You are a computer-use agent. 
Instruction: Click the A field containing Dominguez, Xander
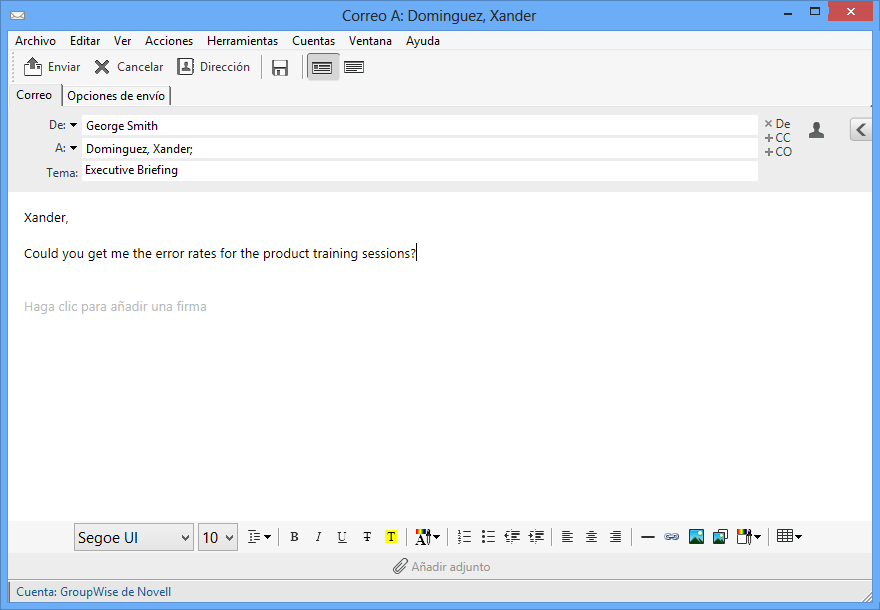tap(420, 149)
